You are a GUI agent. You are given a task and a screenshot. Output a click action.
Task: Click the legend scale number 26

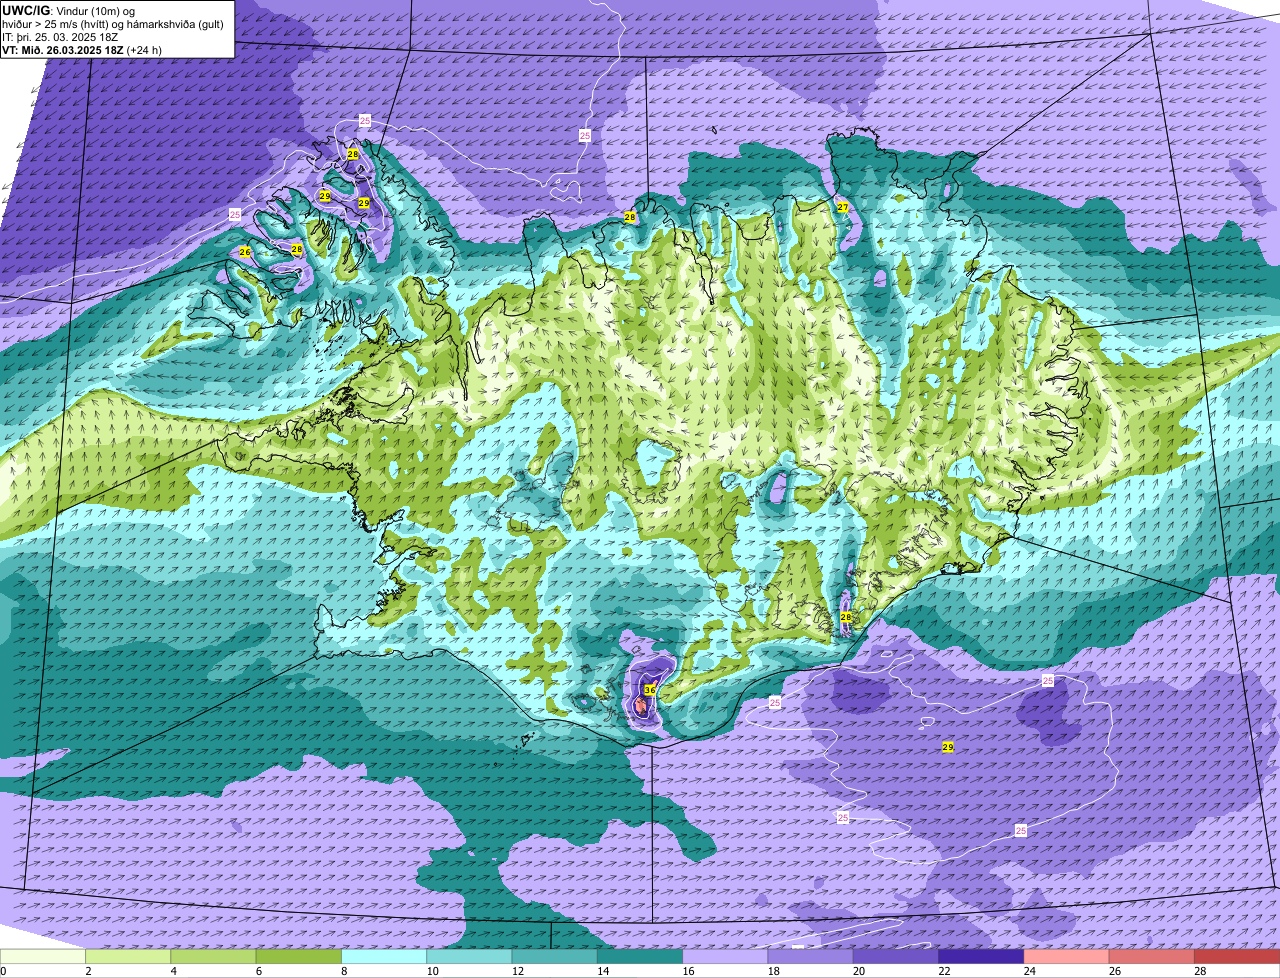pyautogui.click(x=1114, y=971)
